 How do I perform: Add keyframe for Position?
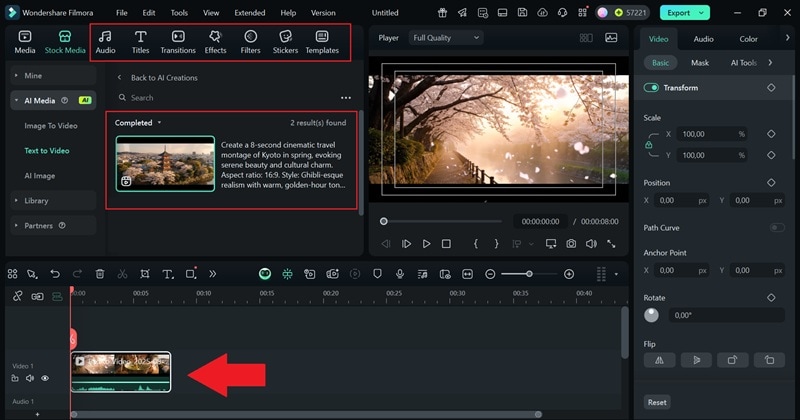[x=771, y=183]
